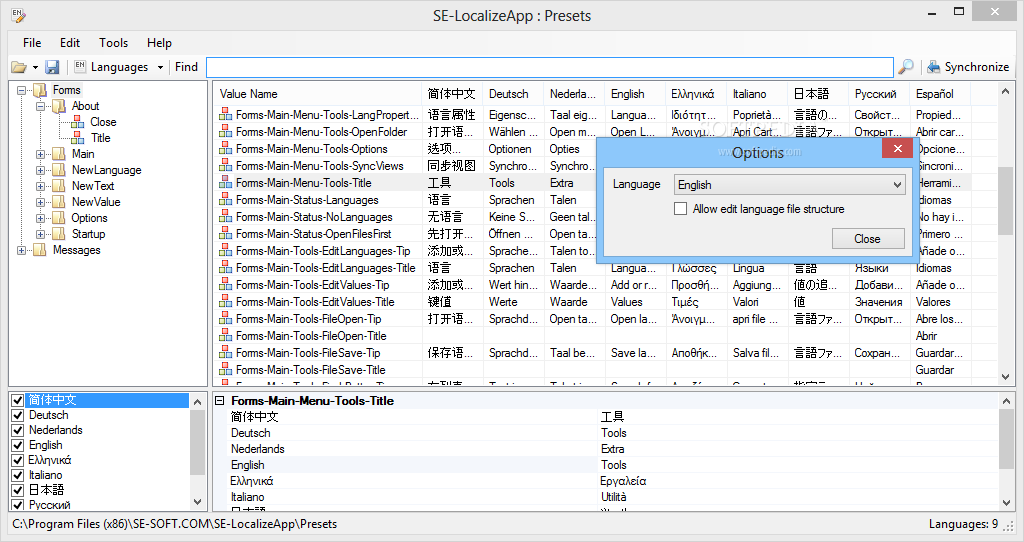Click the Español column header

point(940,94)
